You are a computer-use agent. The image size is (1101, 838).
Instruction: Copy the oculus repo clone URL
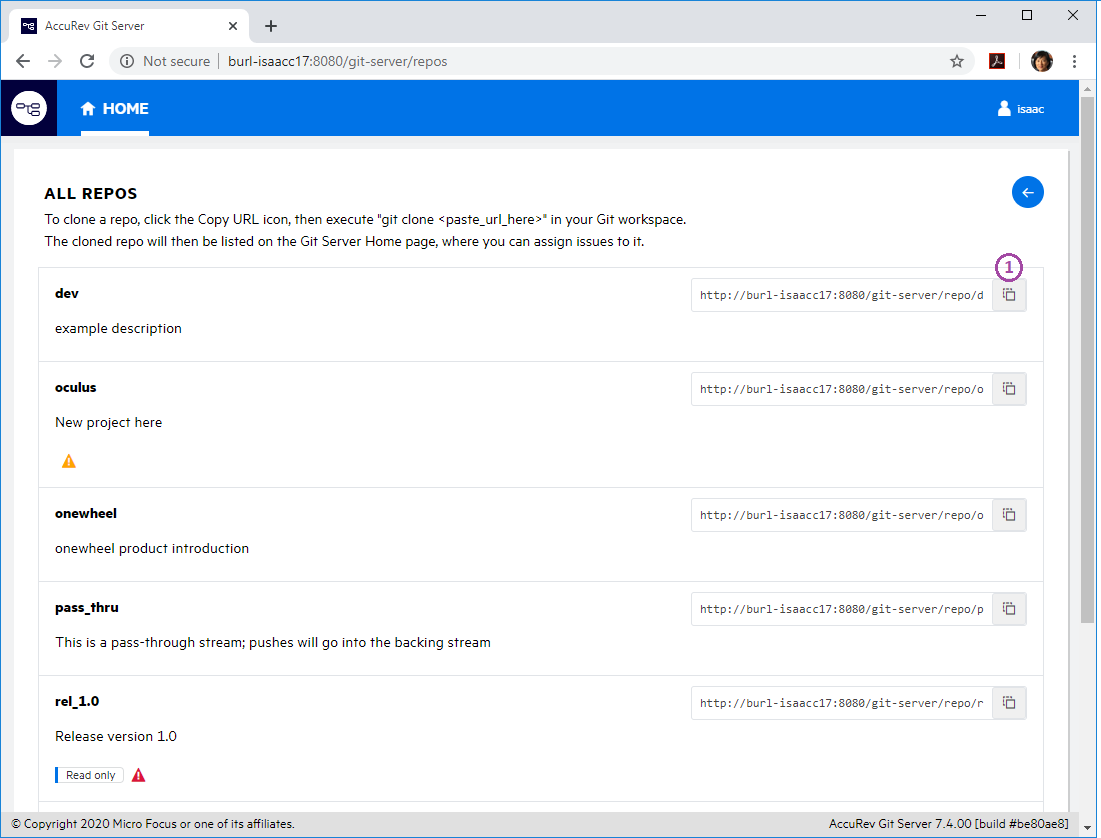(x=1009, y=389)
